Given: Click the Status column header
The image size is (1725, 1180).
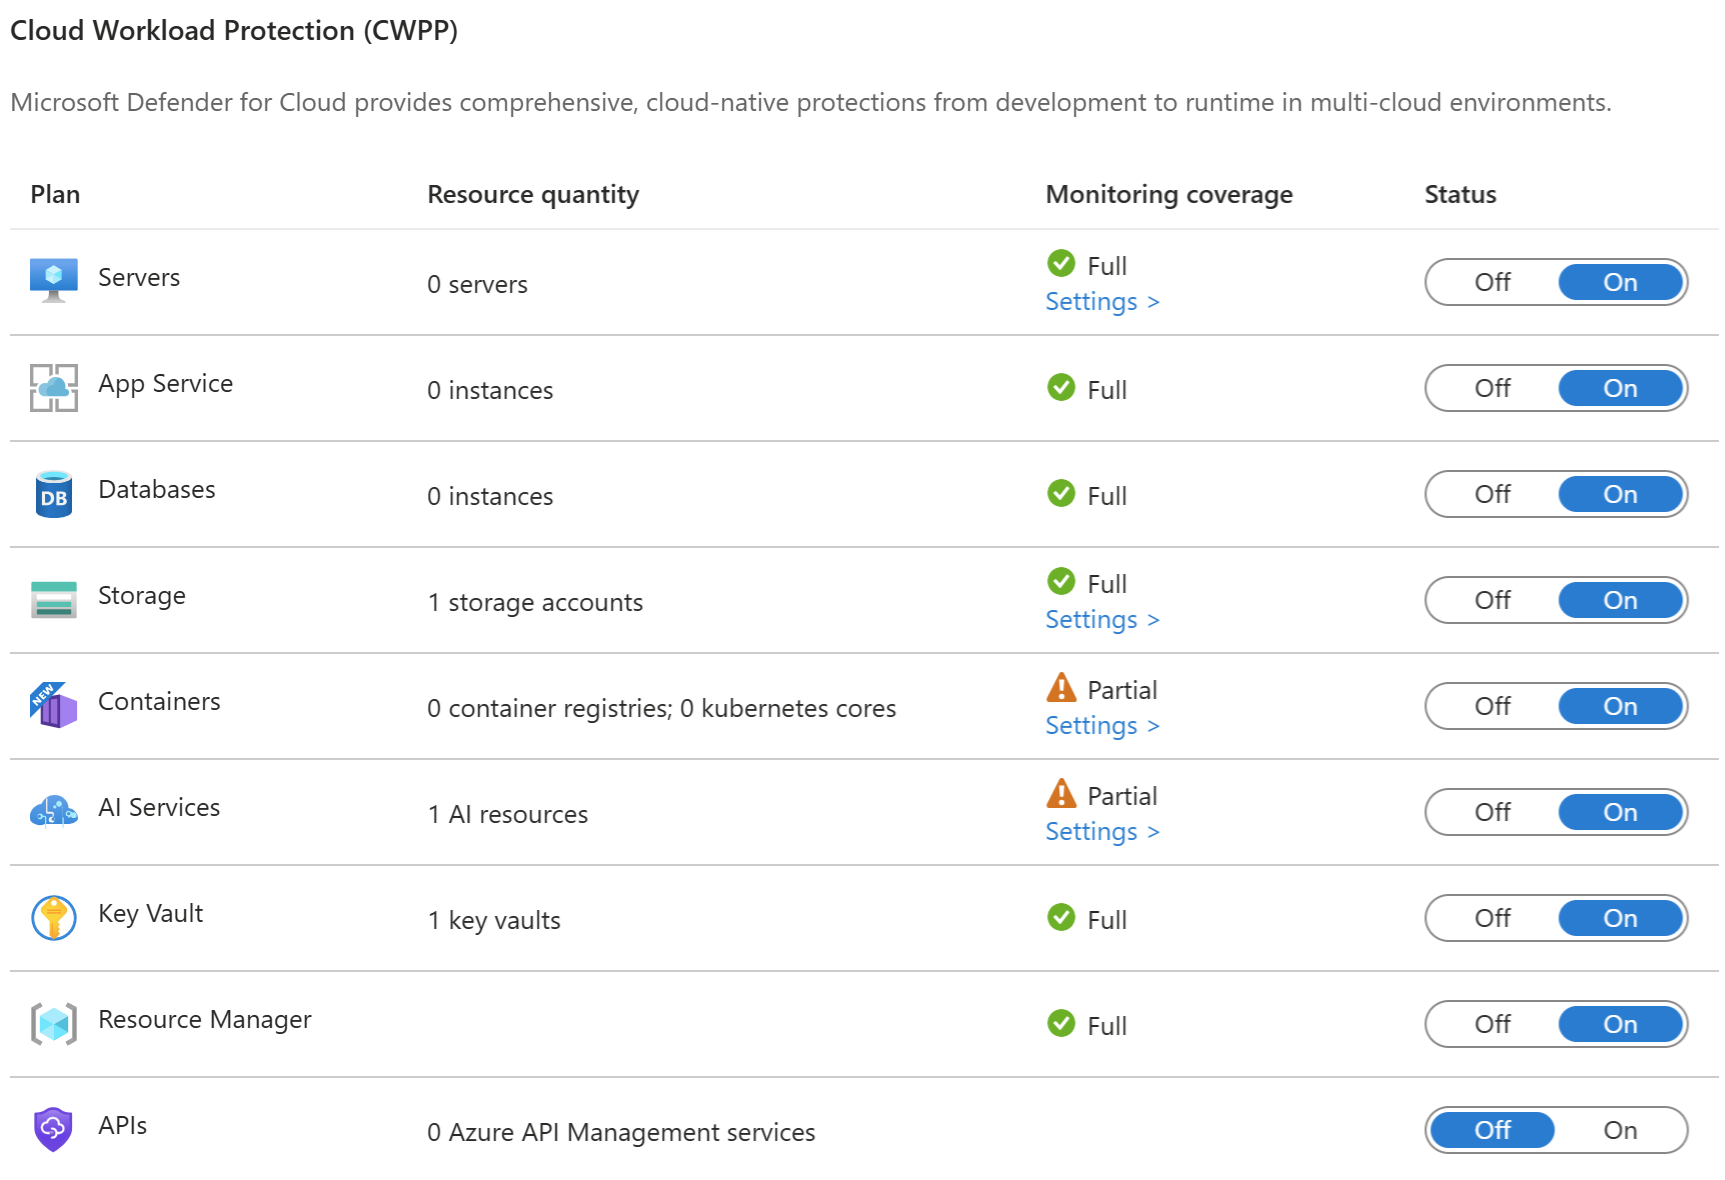Looking at the screenshot, I should [x=1460, y=194].
